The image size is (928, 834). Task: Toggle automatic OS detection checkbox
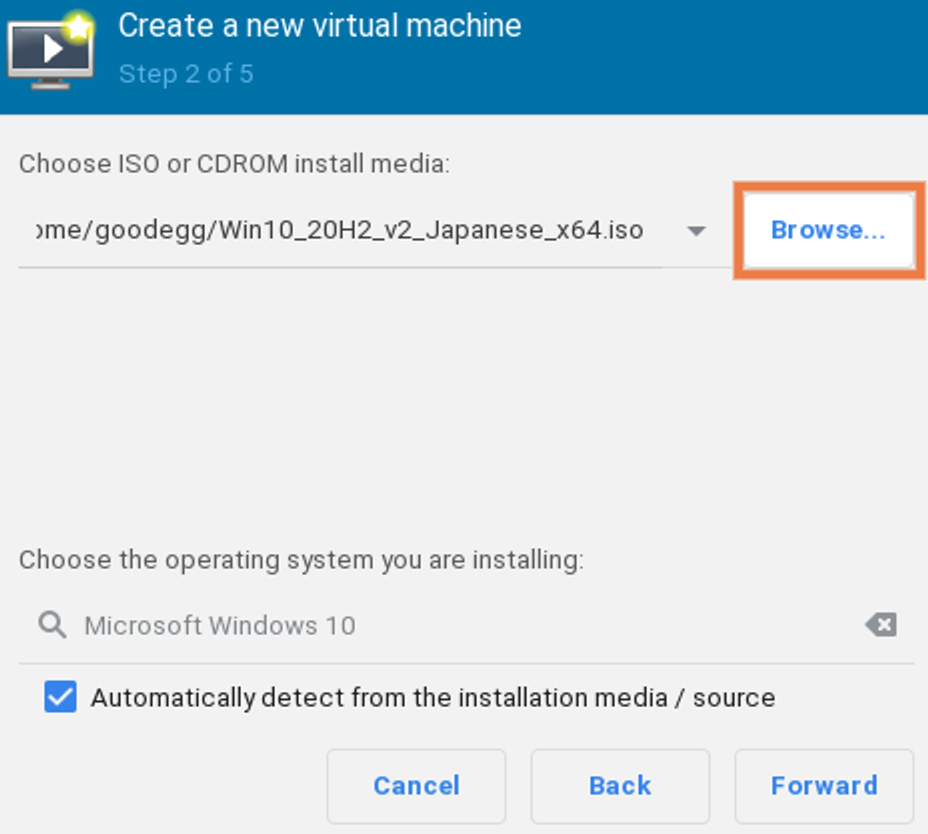60,697
